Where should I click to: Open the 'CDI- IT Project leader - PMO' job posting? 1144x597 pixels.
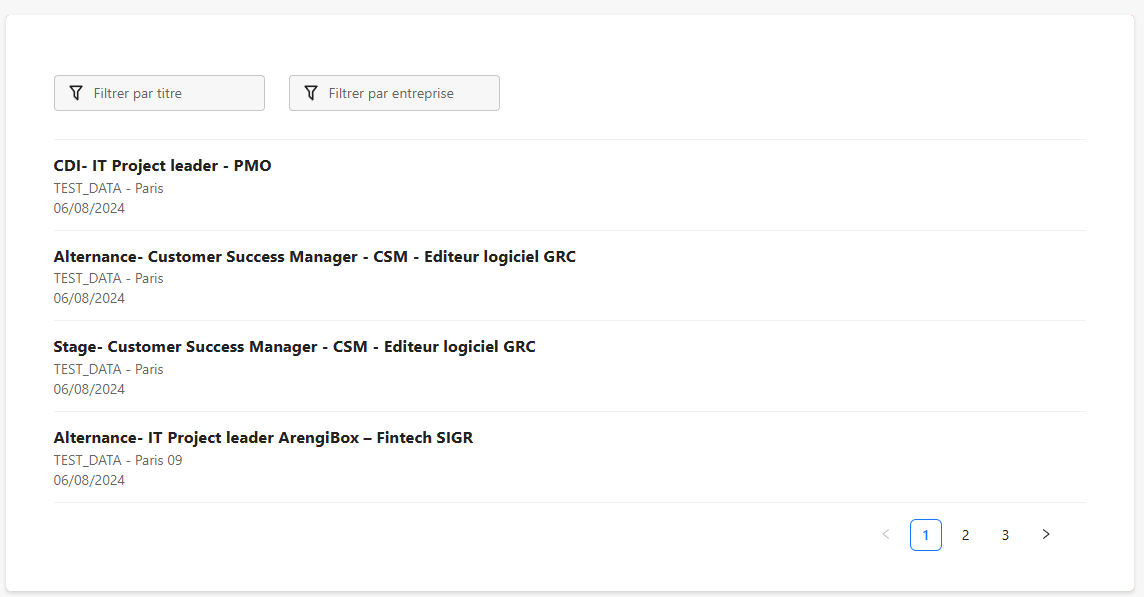[162, 165]
